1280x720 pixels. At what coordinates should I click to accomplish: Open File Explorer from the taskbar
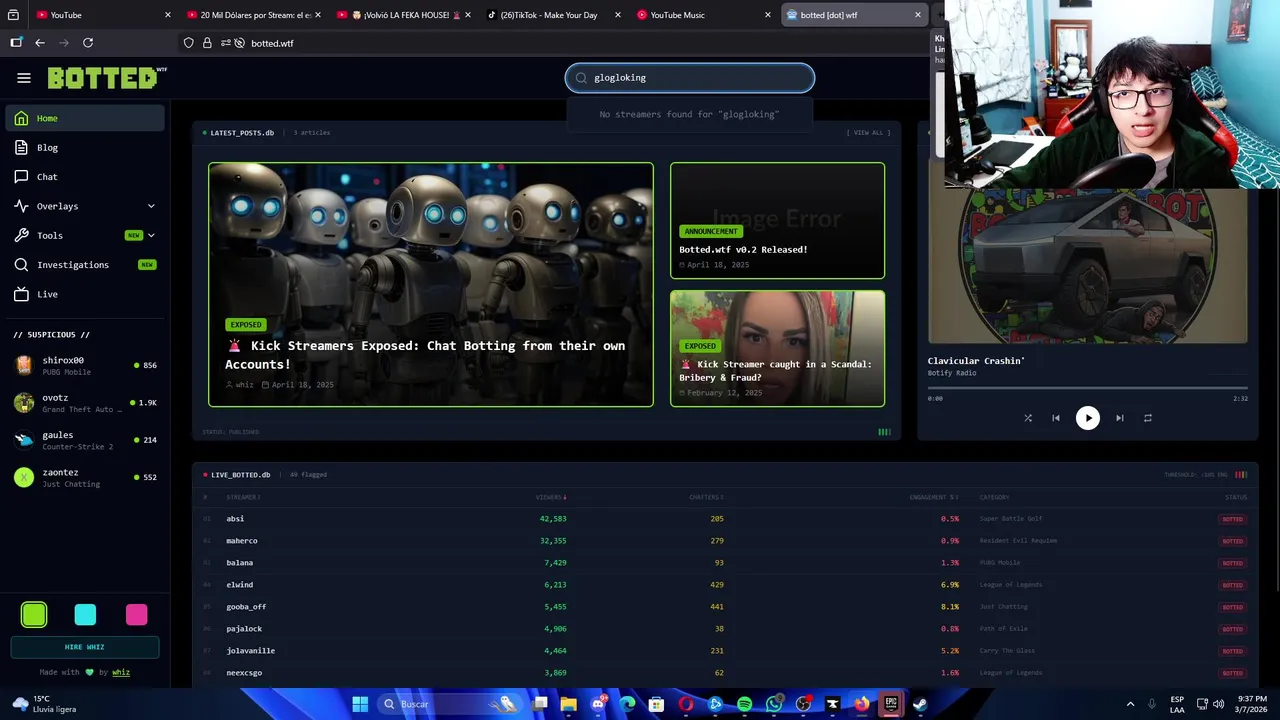568,704
